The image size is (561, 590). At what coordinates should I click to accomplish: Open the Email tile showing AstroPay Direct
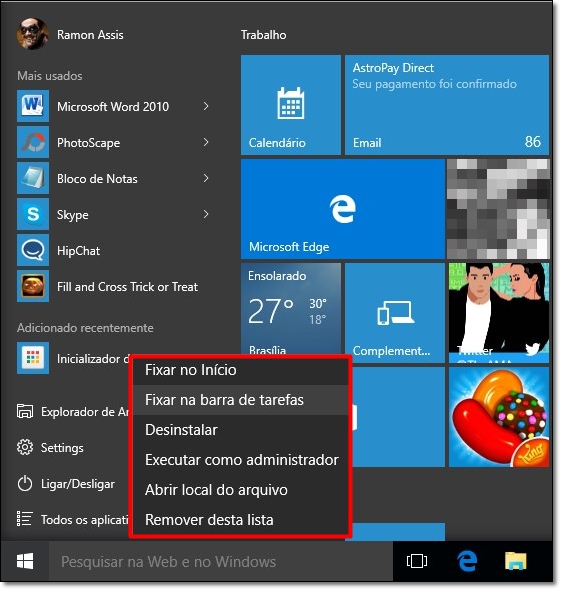[447, 105]
